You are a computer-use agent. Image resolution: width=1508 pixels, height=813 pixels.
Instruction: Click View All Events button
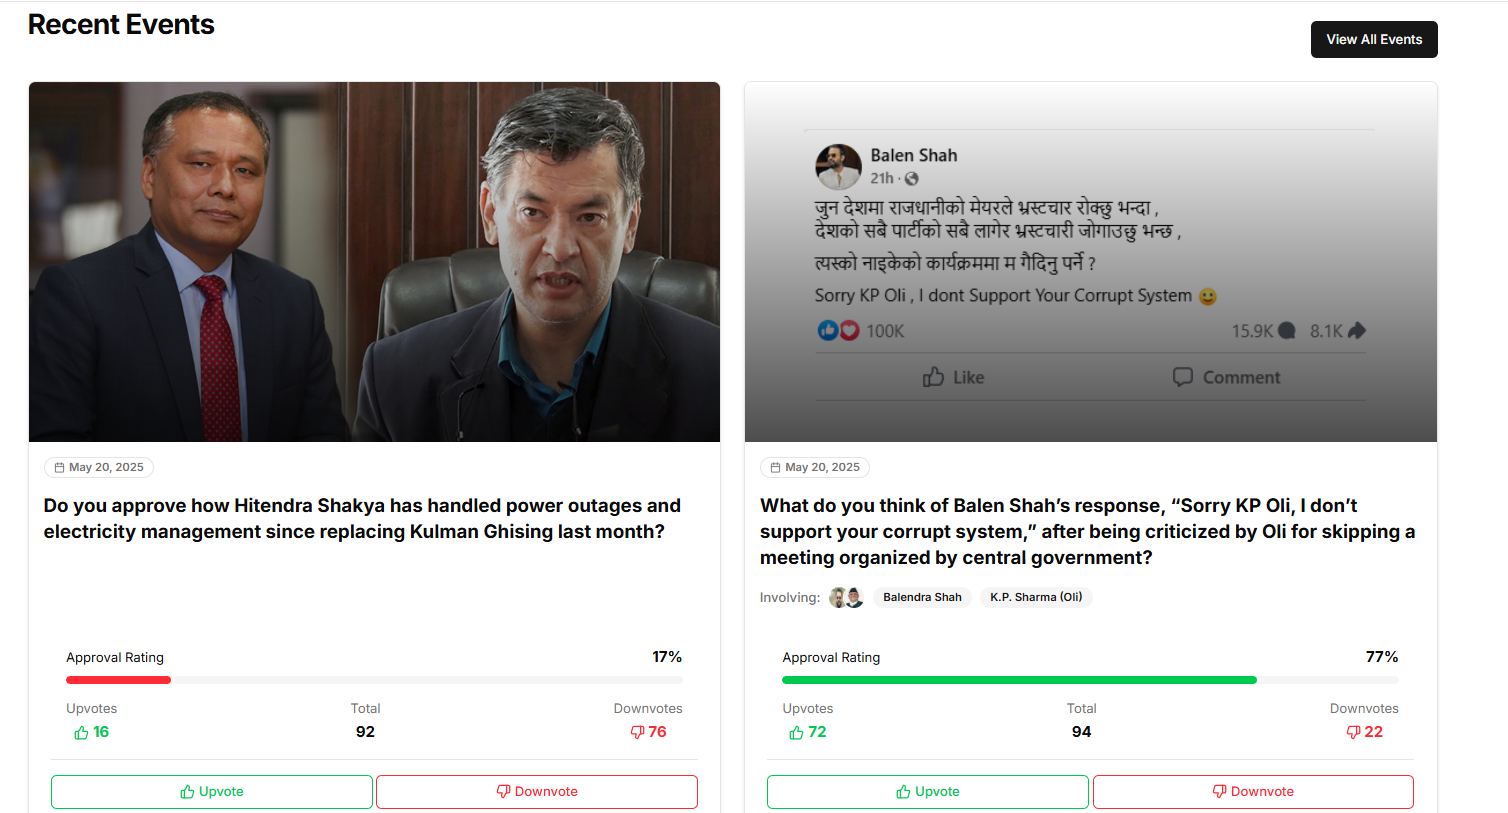point(1373,40)
